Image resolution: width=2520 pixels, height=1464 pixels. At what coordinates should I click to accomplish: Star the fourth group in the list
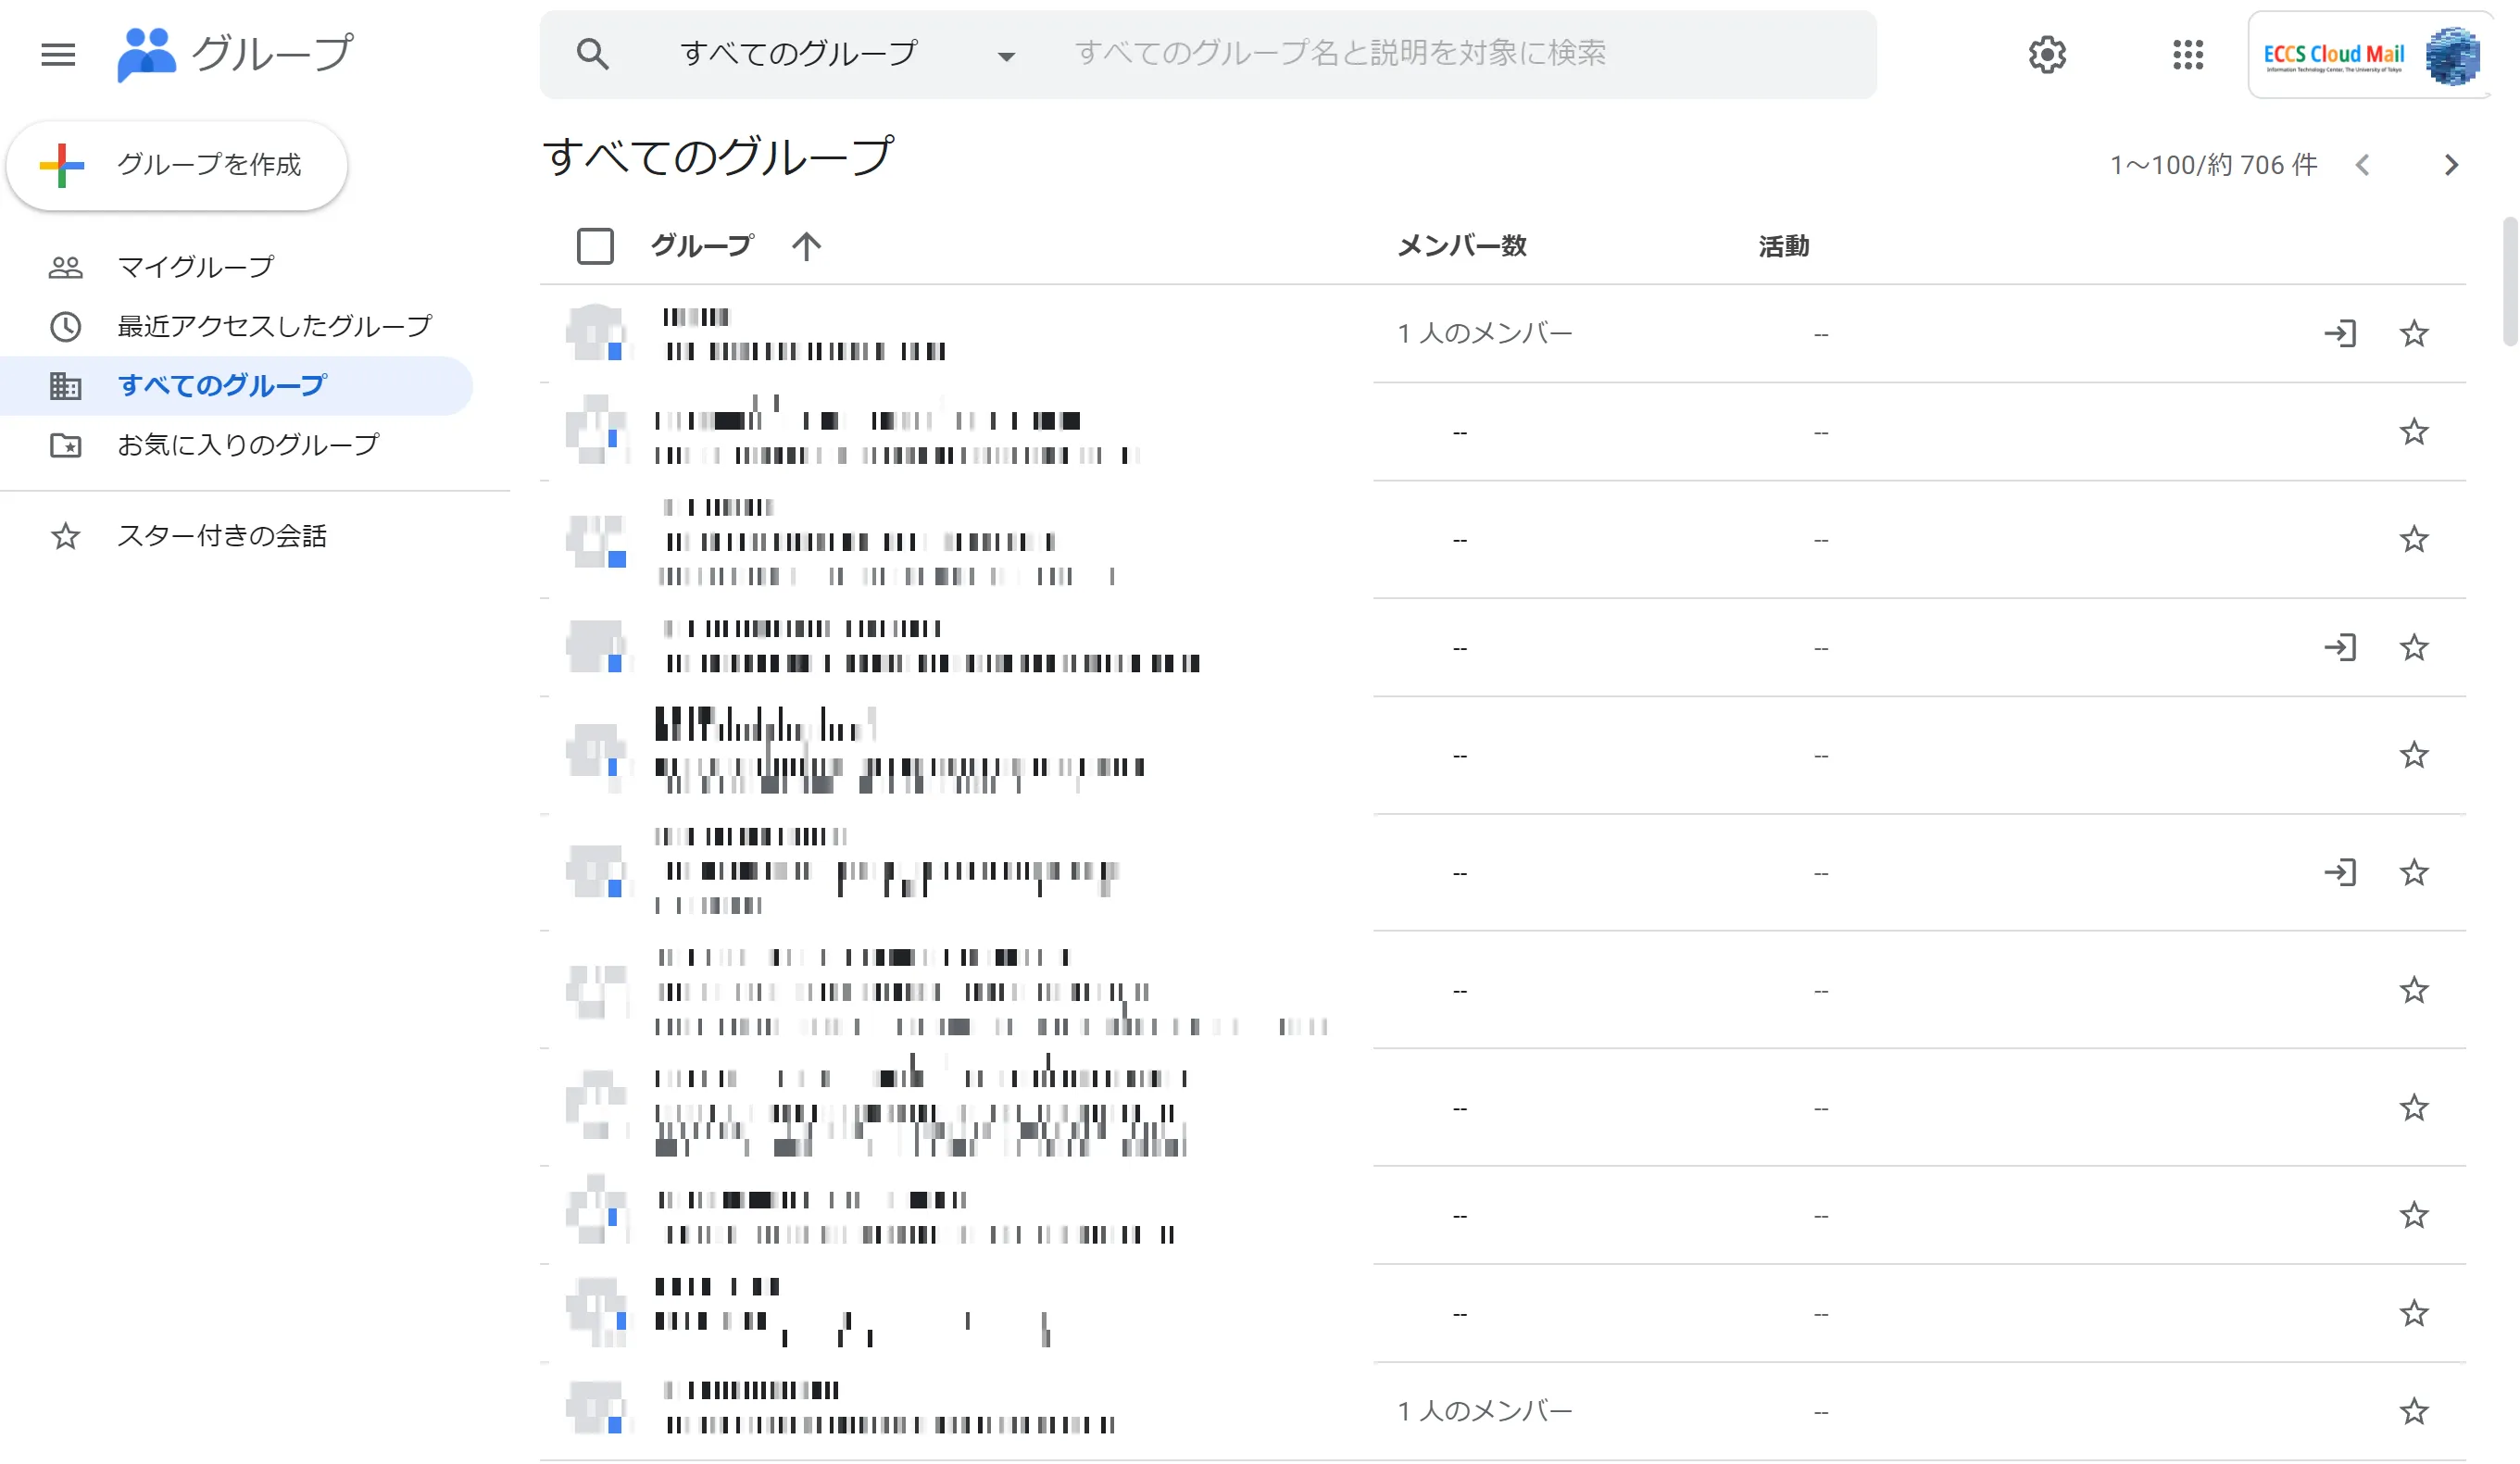(x=2413, y=647)
